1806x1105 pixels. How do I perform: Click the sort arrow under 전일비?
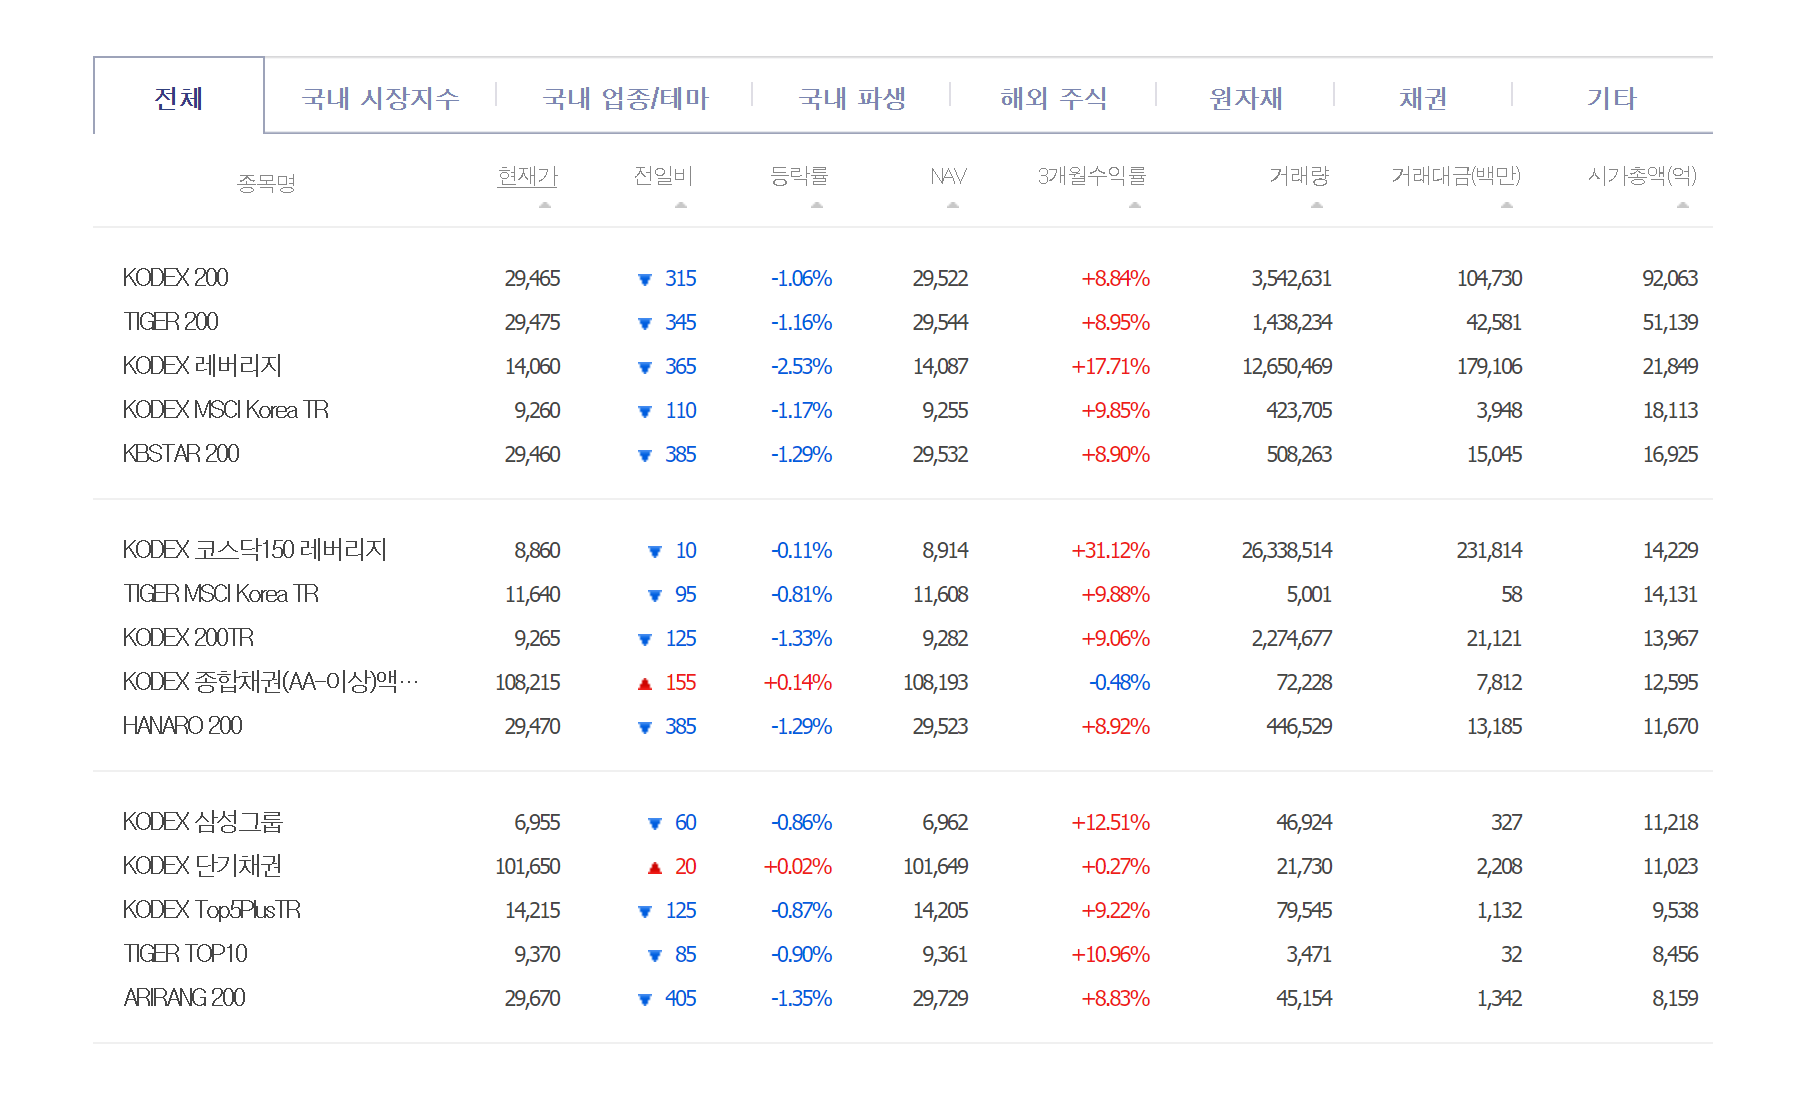(x=681, y=205)
